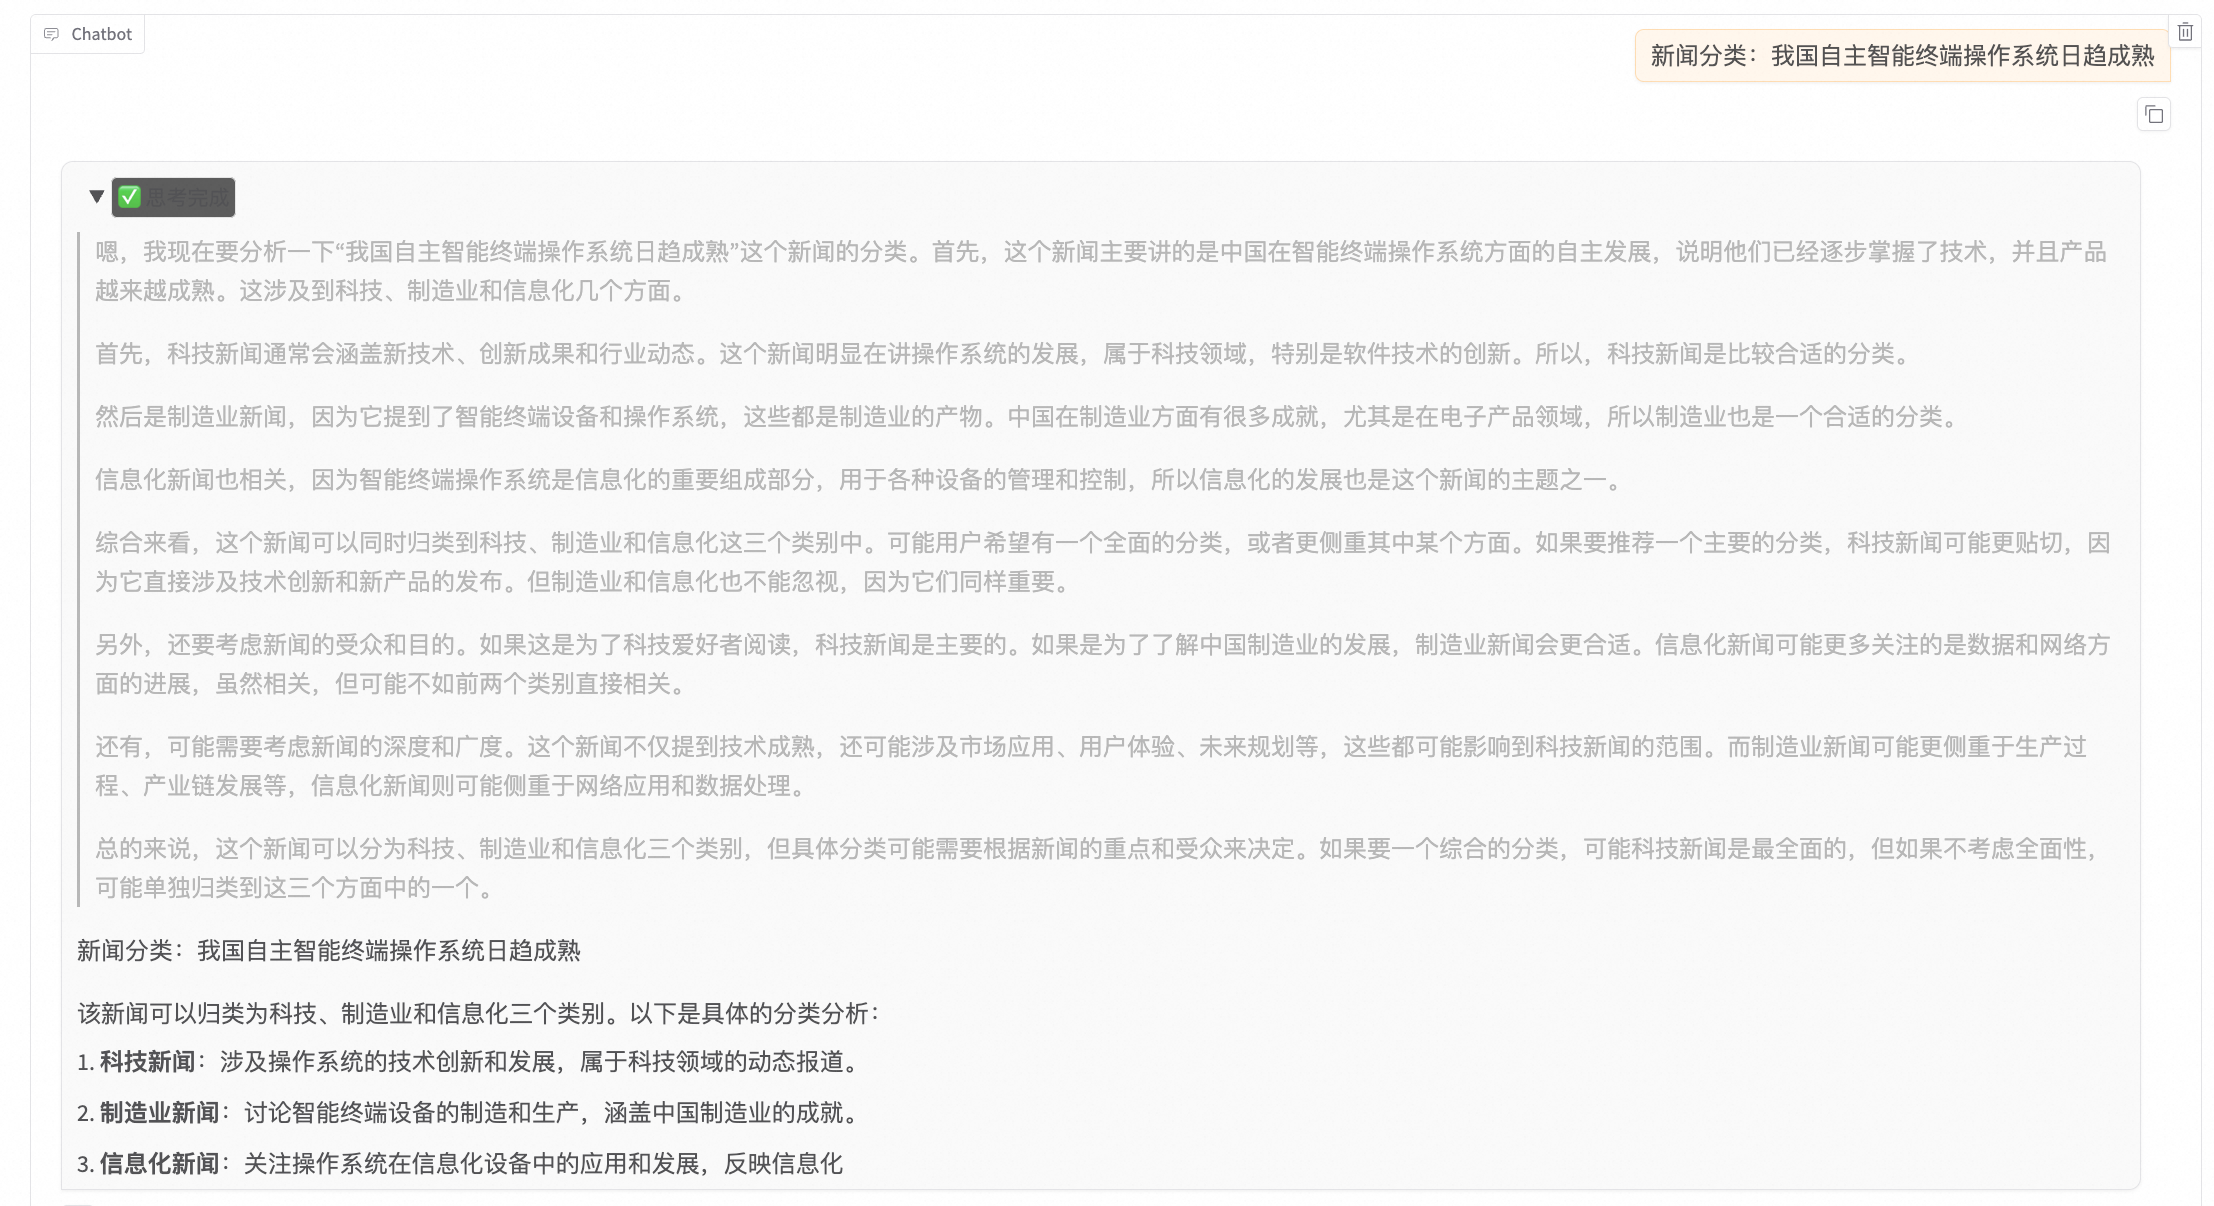The width and height of the screenshot is (2214, 1206).
Task: Click paragraph starting 信息化新闻也相关
Action: coord(860,480)
